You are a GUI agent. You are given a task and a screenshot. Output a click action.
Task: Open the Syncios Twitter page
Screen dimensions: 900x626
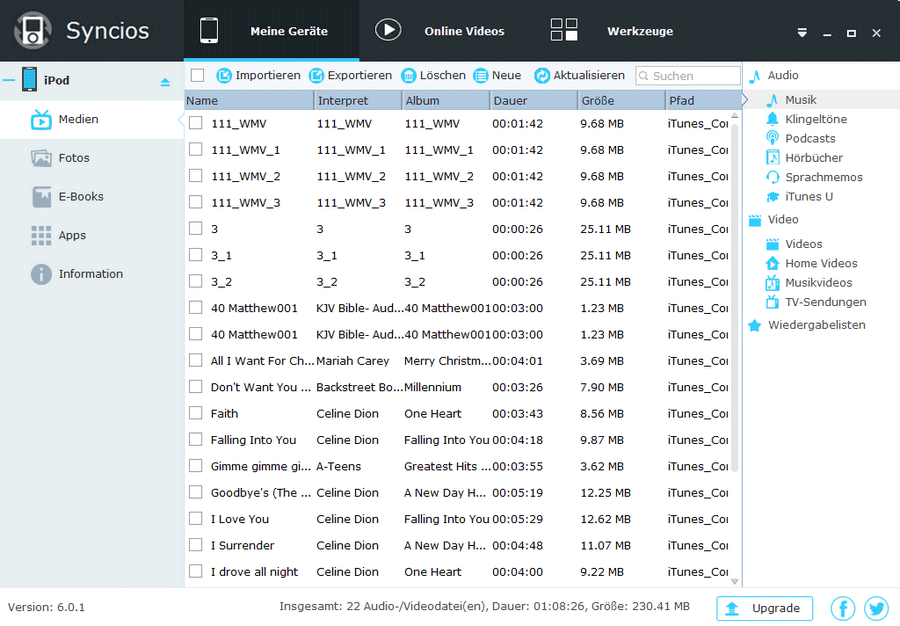[x=876, y=608]
